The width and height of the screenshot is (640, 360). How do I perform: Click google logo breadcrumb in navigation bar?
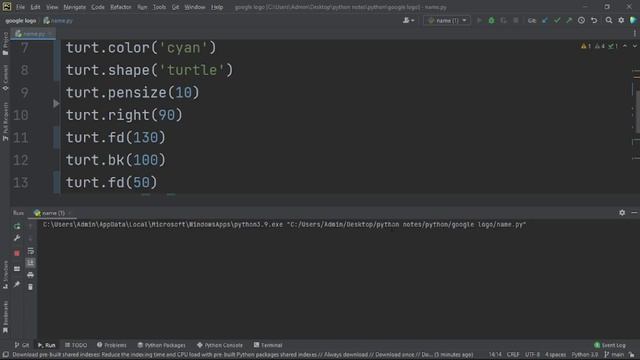[x=21, y=20]
